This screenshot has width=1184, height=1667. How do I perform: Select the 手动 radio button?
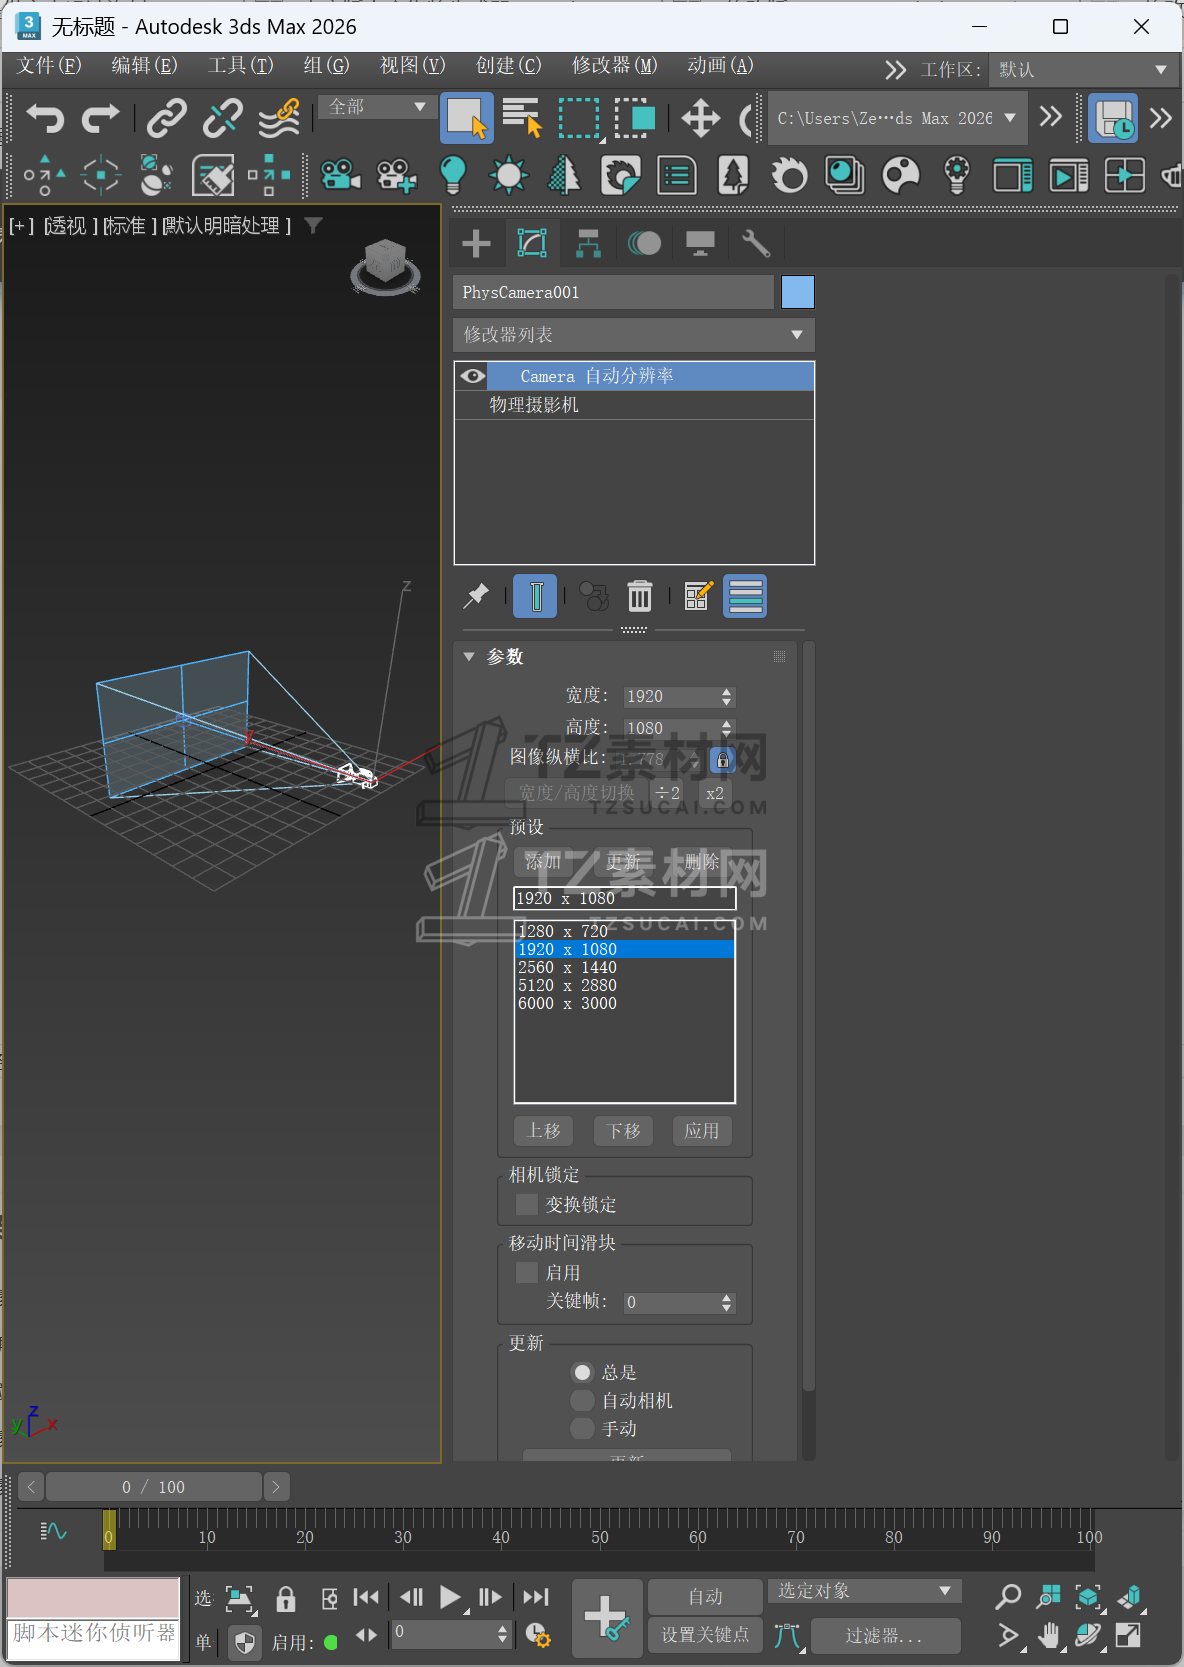pos(582,1428)
